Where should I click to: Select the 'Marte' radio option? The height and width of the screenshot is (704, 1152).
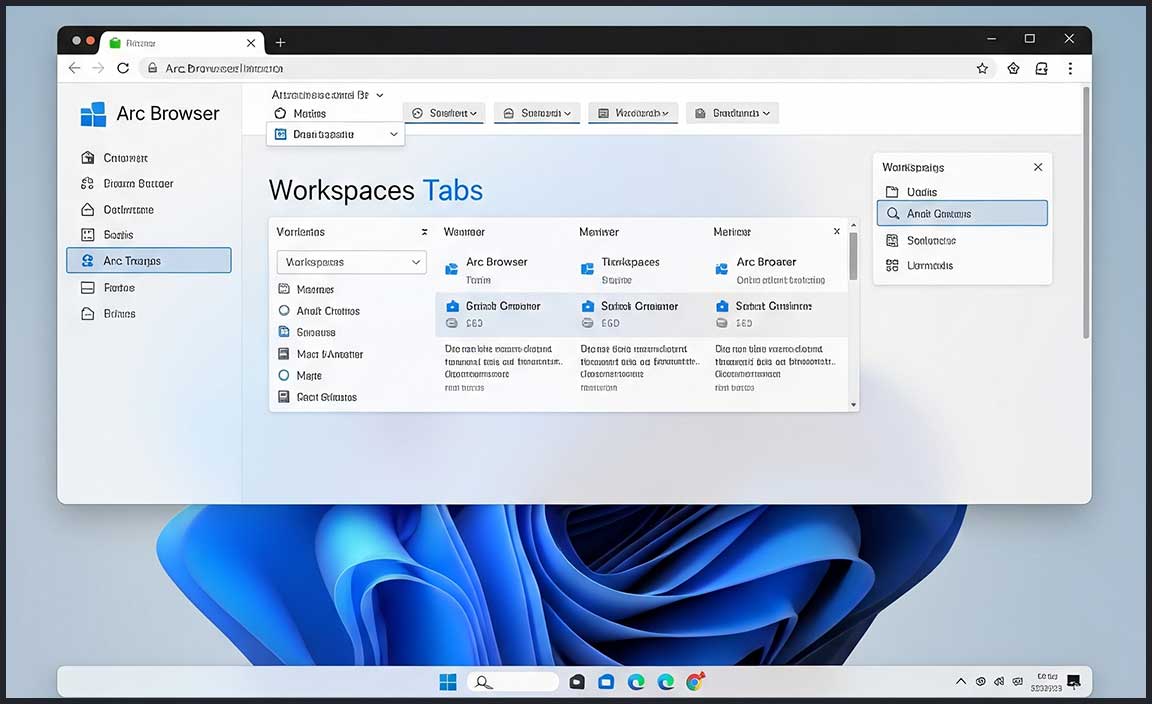tap(284, 375)
